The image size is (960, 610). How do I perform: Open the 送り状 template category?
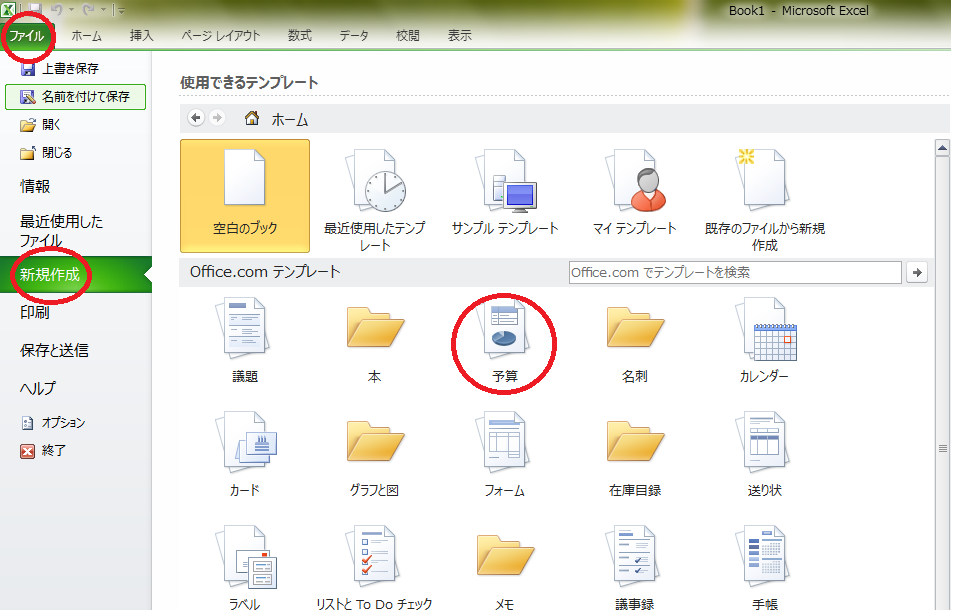pos(765,454)
